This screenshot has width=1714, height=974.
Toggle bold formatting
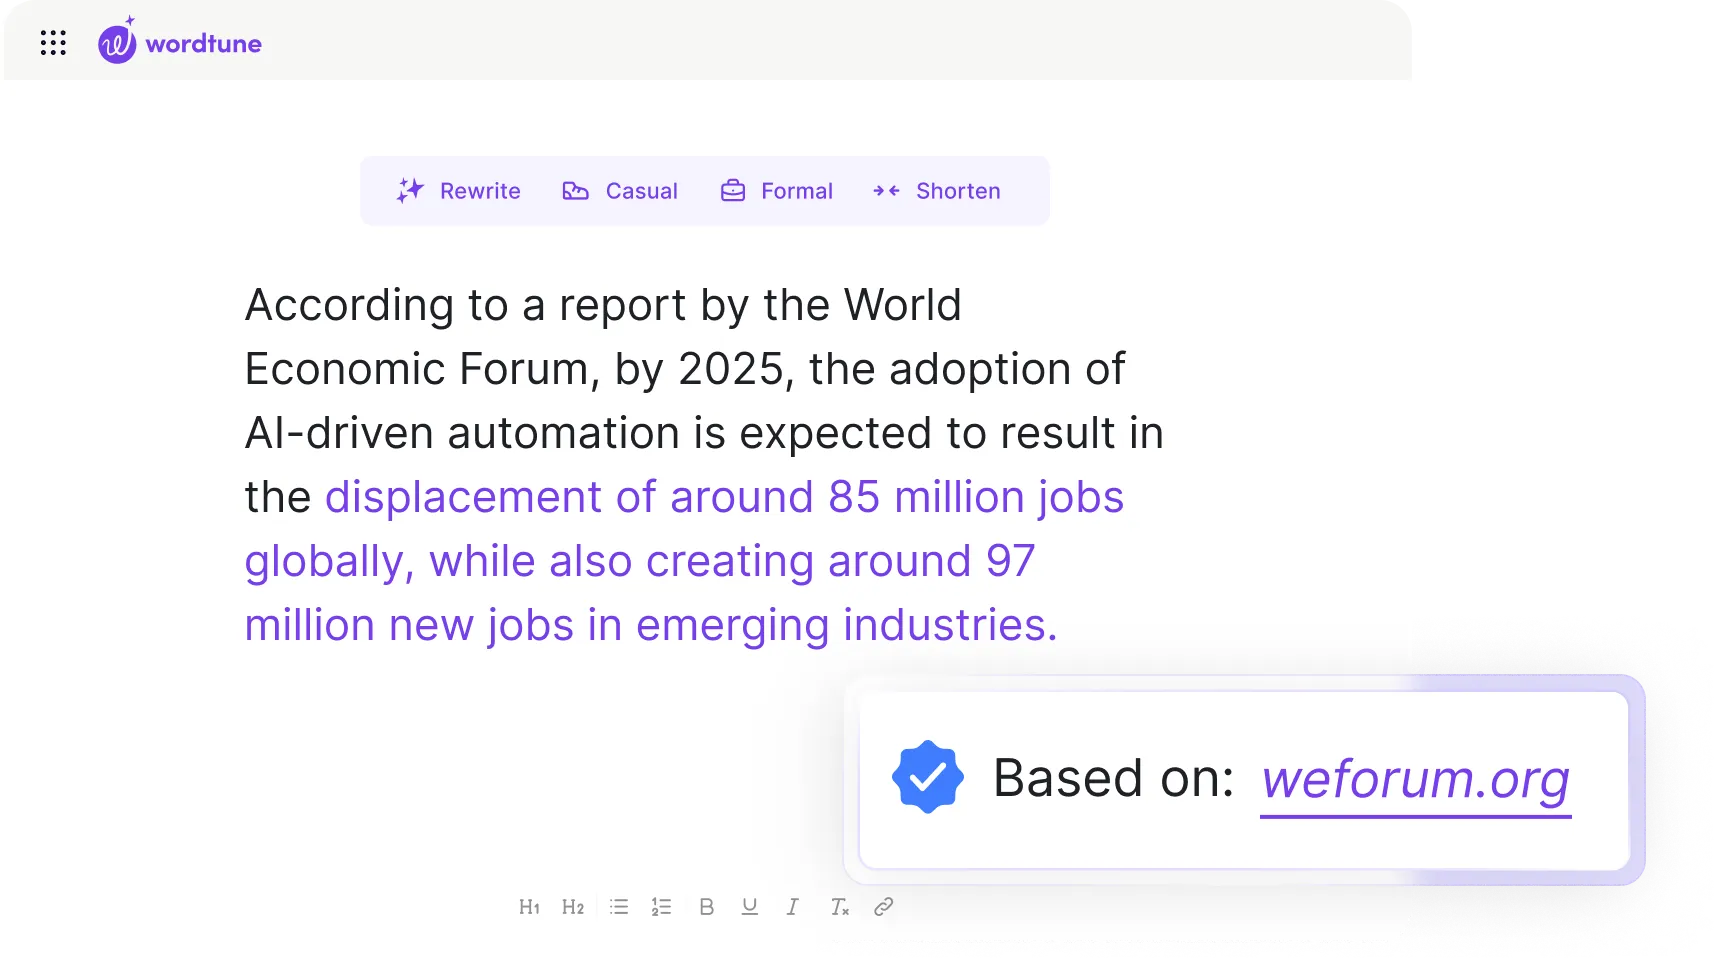tap(707, 907)
